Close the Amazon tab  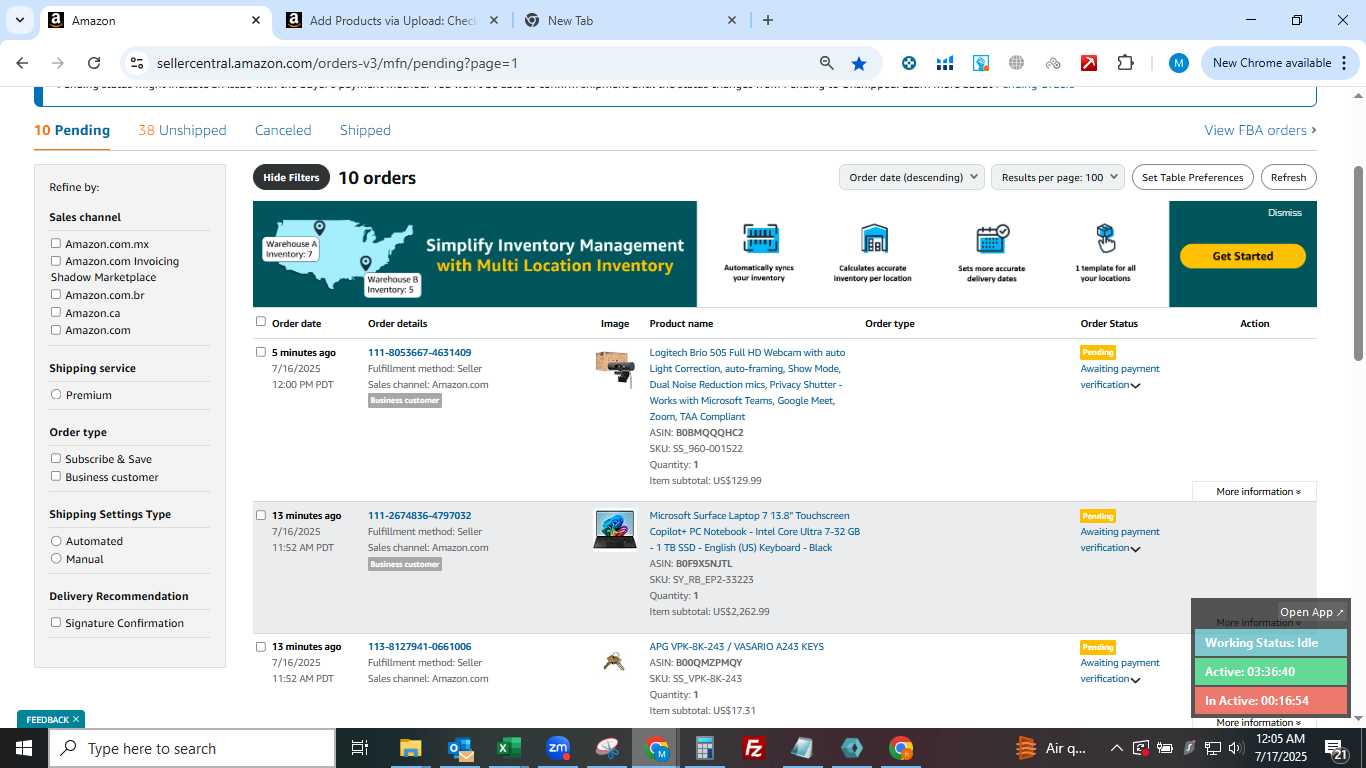[x=256, y=20]
